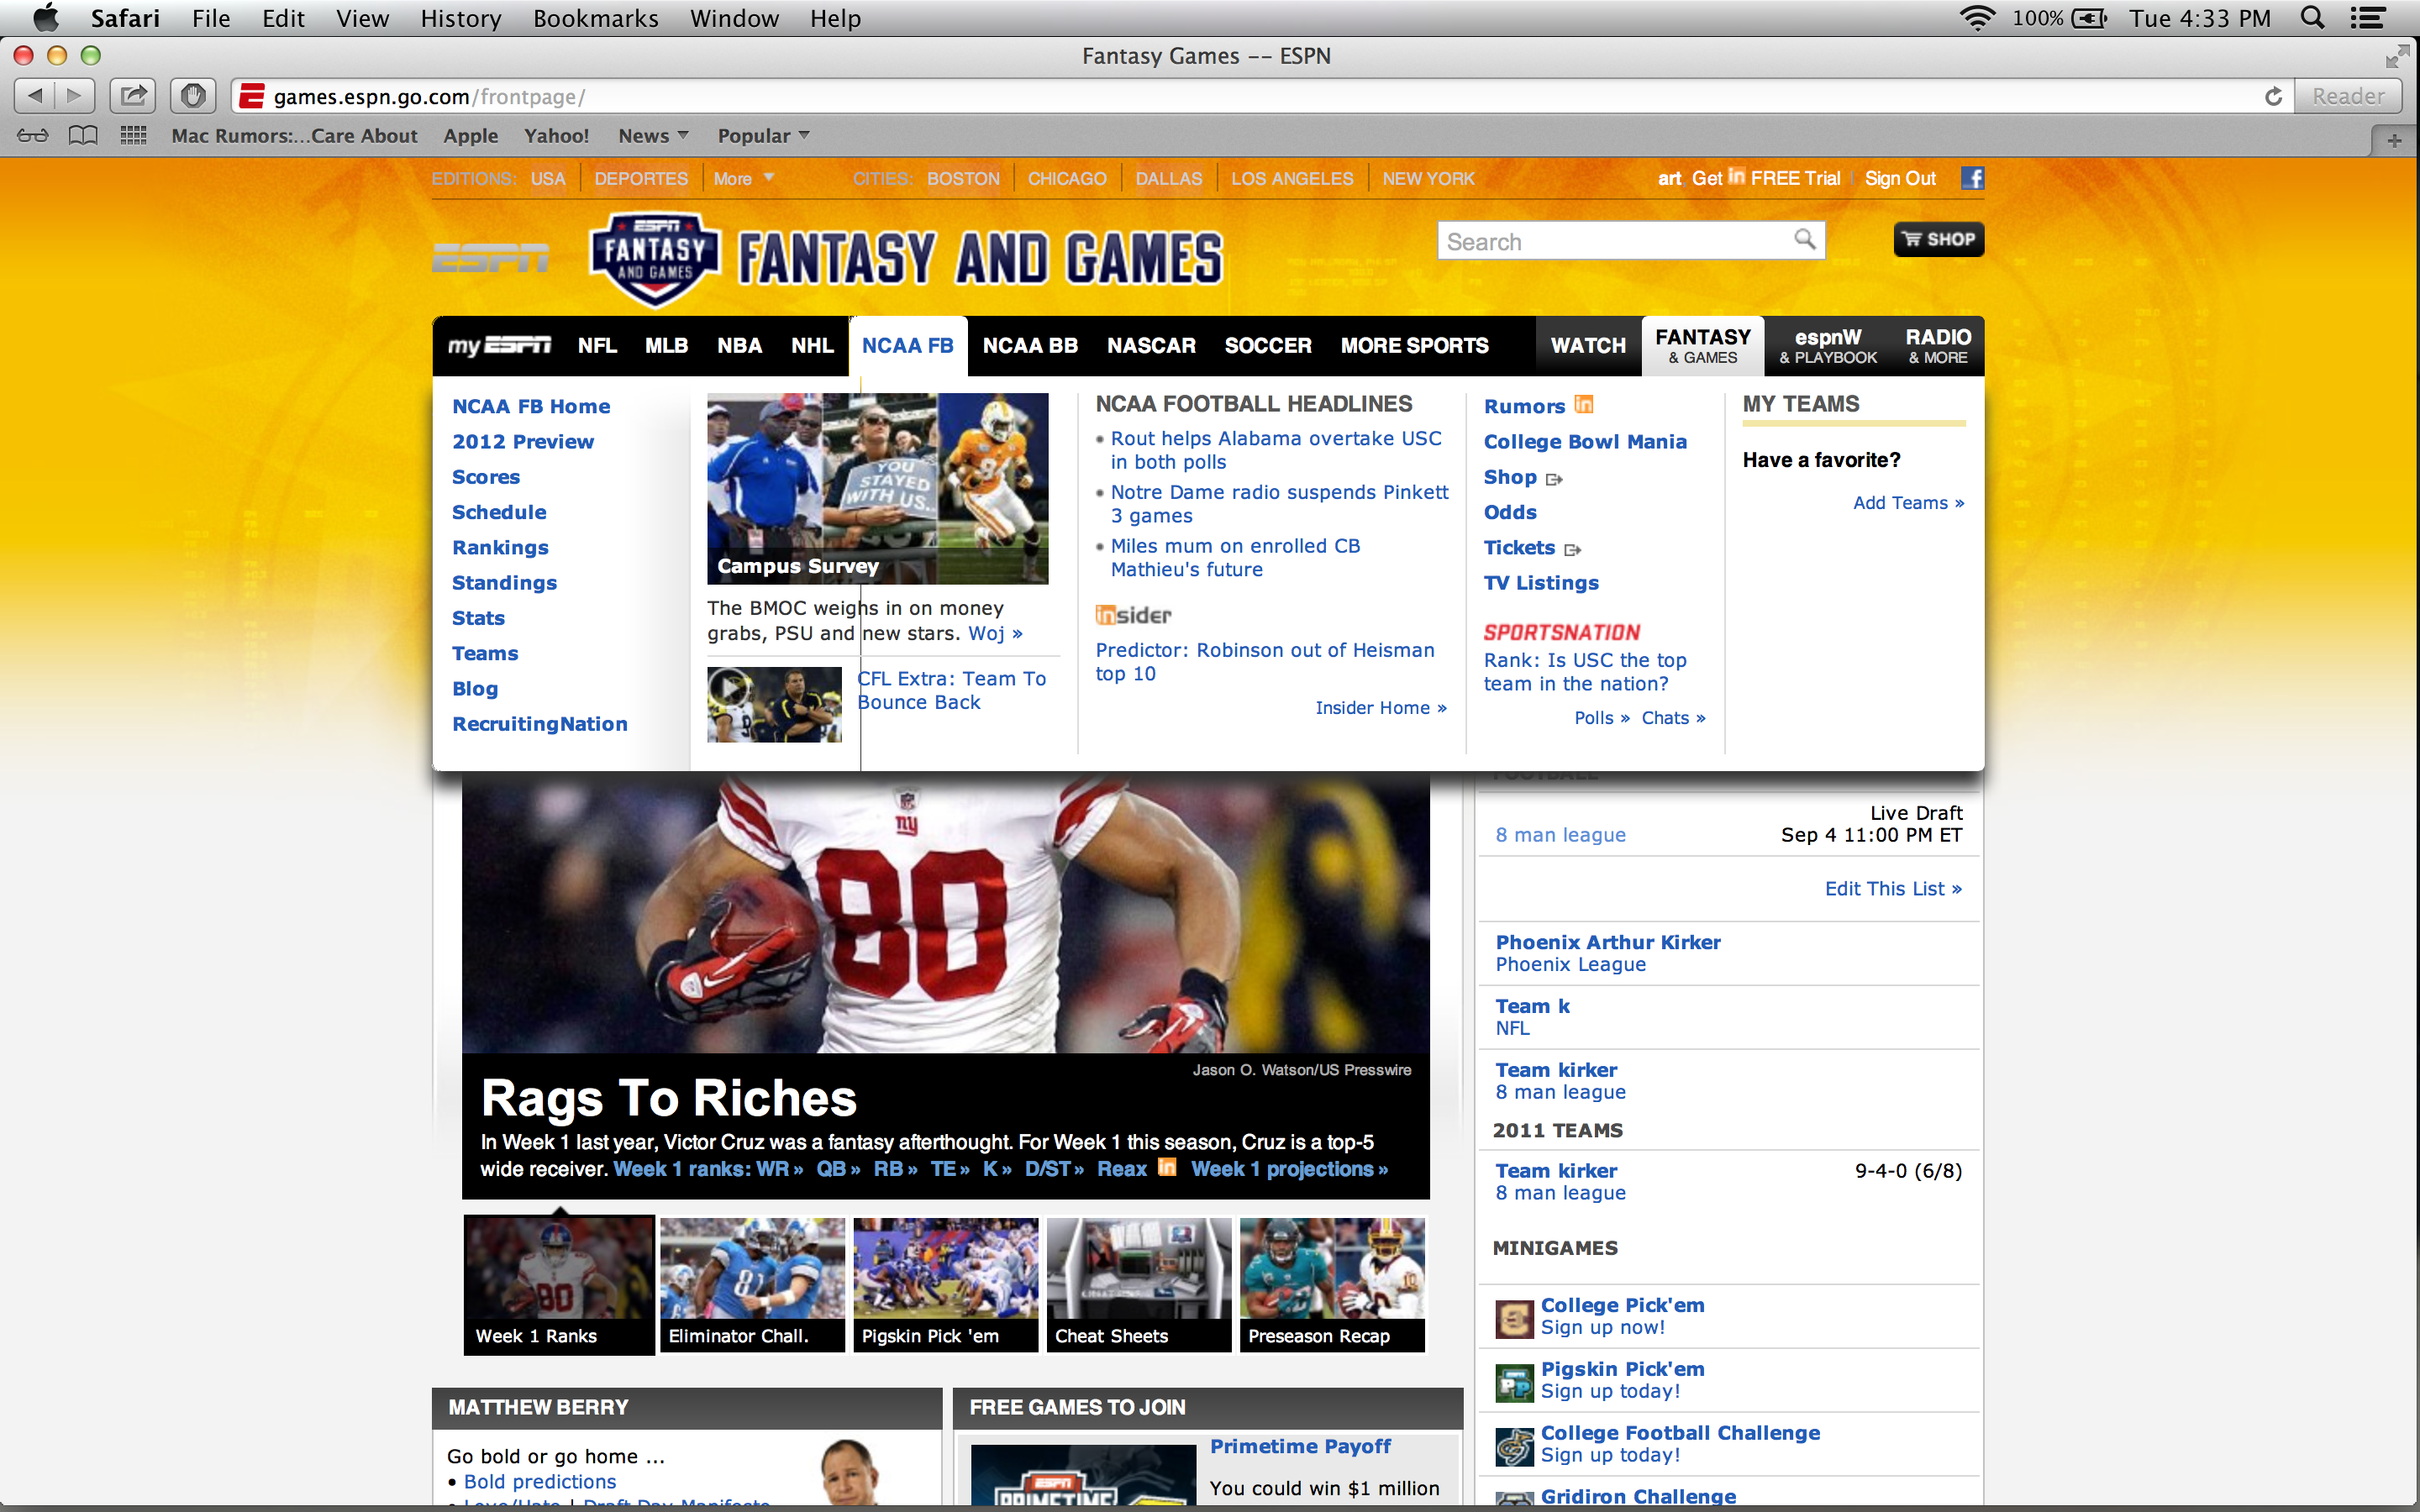Click the Reader button
This screenshot has height=1512, width=2420.
tap(2348, 96)
